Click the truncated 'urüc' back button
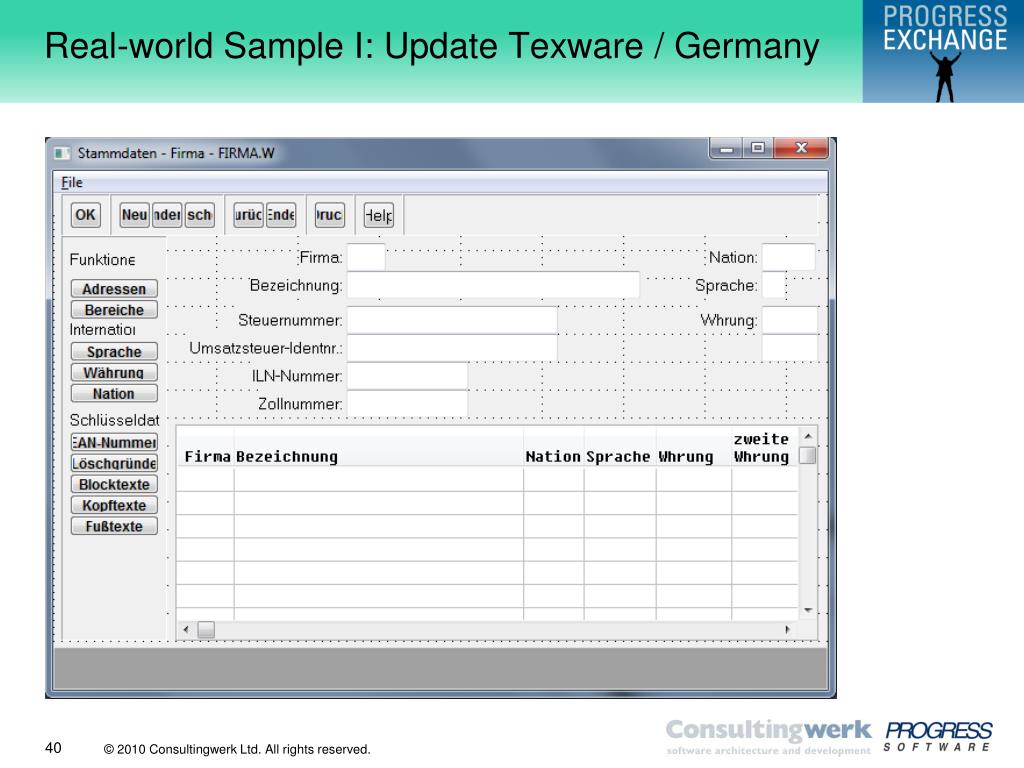 (x=249, y=215)
